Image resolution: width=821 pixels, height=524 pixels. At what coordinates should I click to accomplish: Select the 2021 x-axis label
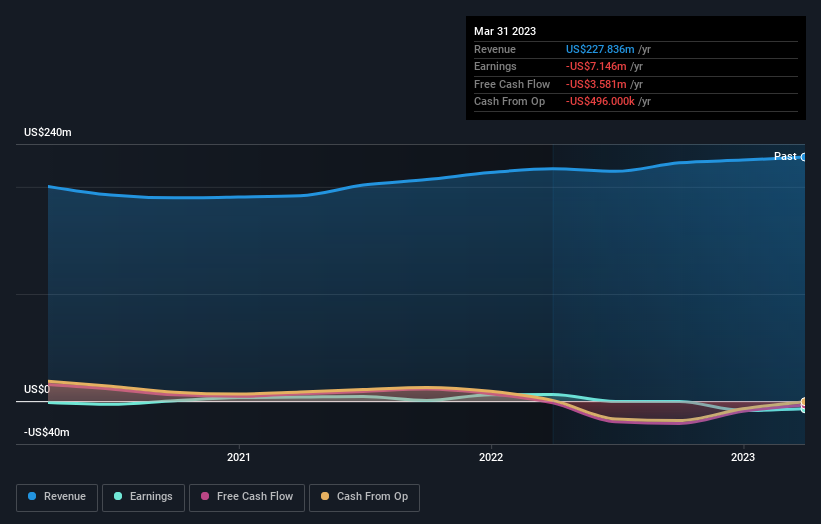tap(239, 457)
